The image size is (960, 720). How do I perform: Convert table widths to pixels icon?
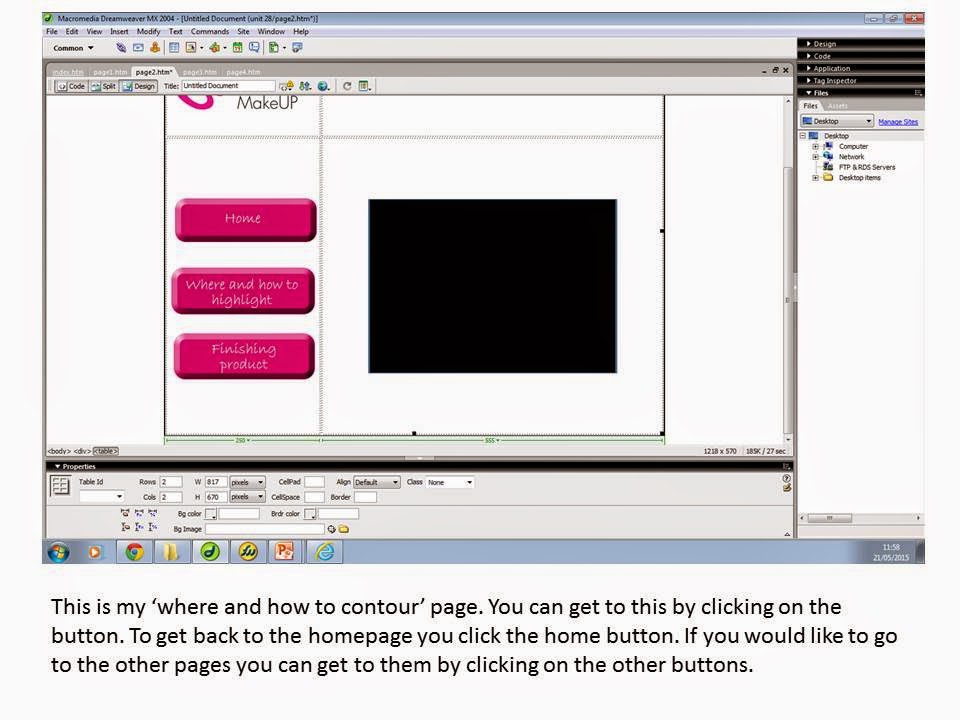point(139,513)
